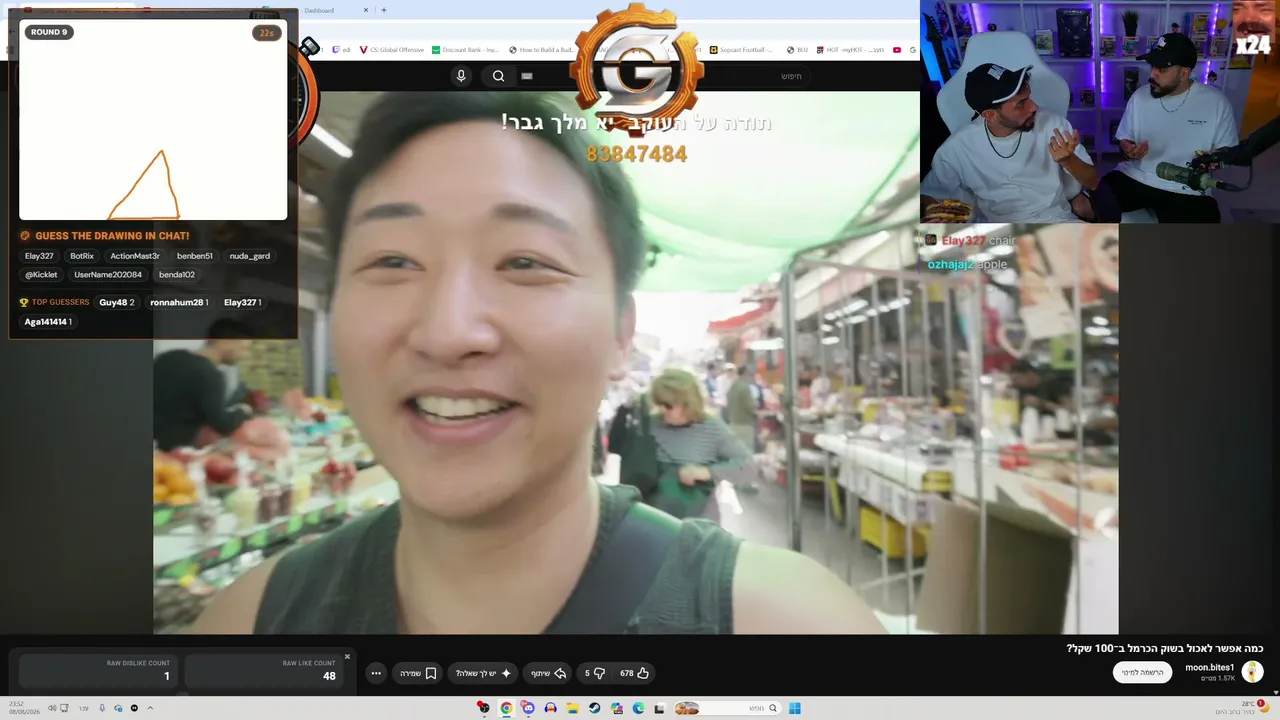
Task: Click the 22s countdown timer badge
Action: pos(266,33)
